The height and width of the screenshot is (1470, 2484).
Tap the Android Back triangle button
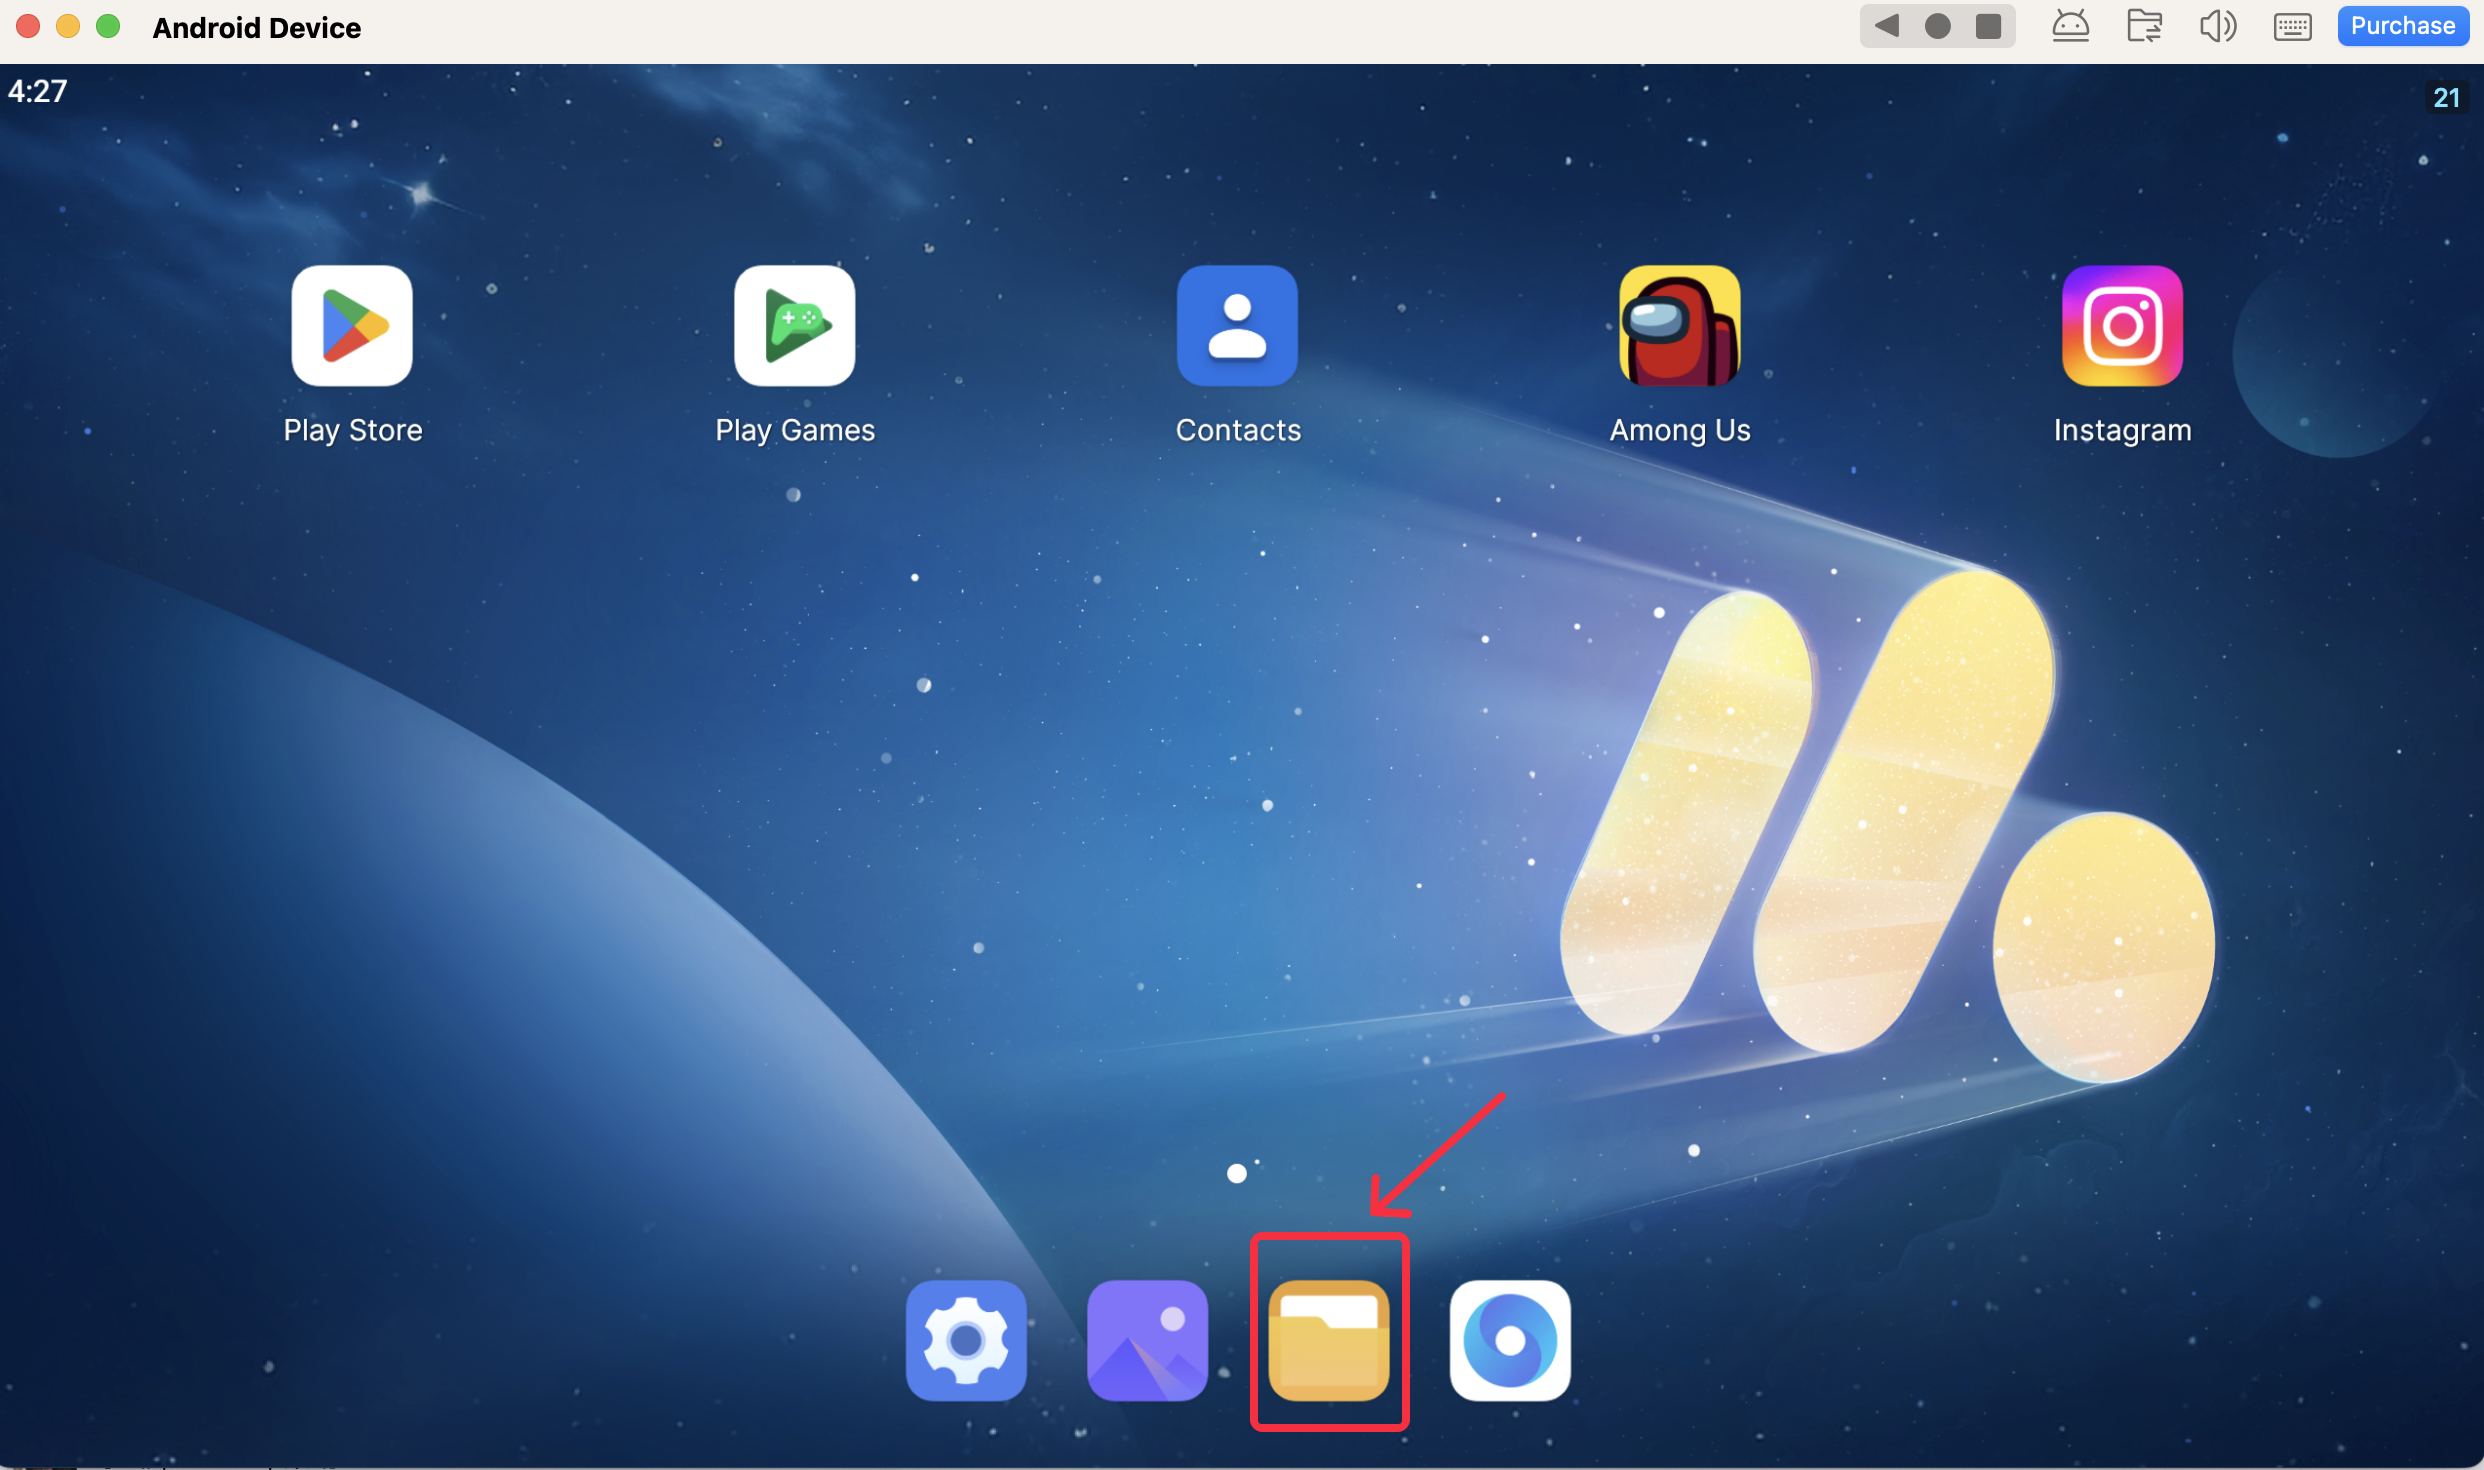[x=1886, y=26]
